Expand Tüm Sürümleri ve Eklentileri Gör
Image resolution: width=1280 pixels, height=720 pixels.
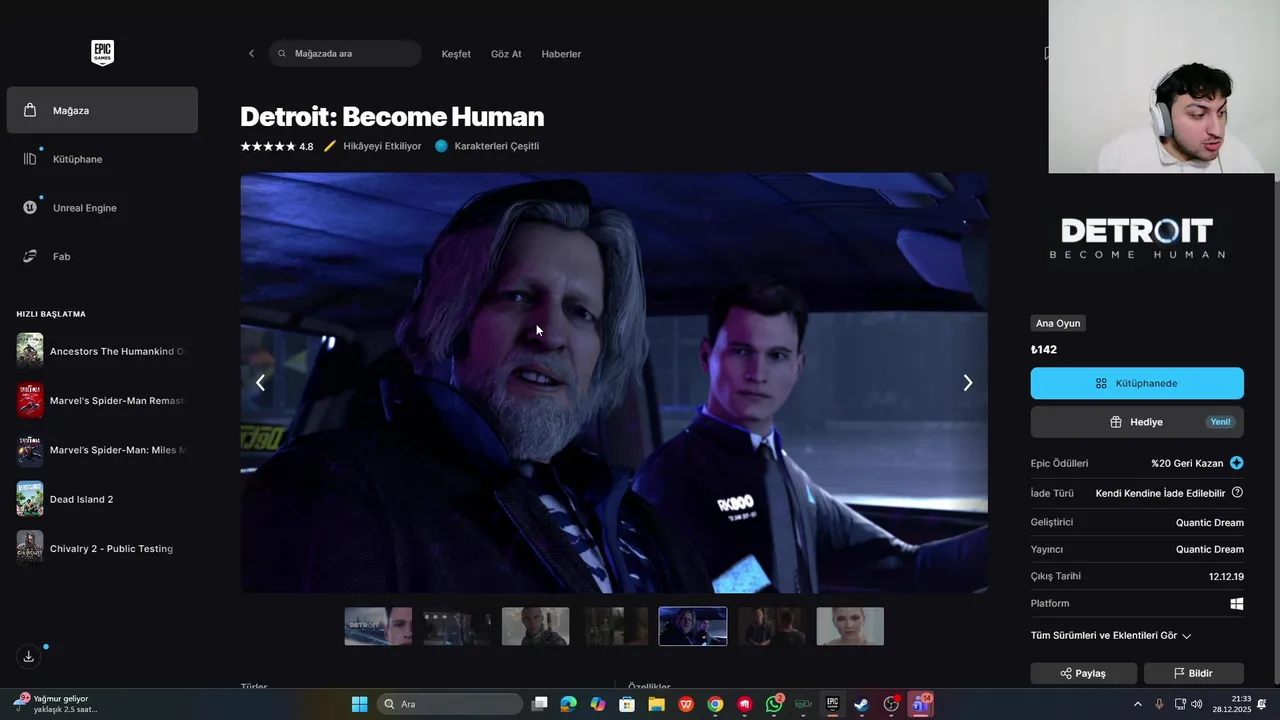[1111, 636]
